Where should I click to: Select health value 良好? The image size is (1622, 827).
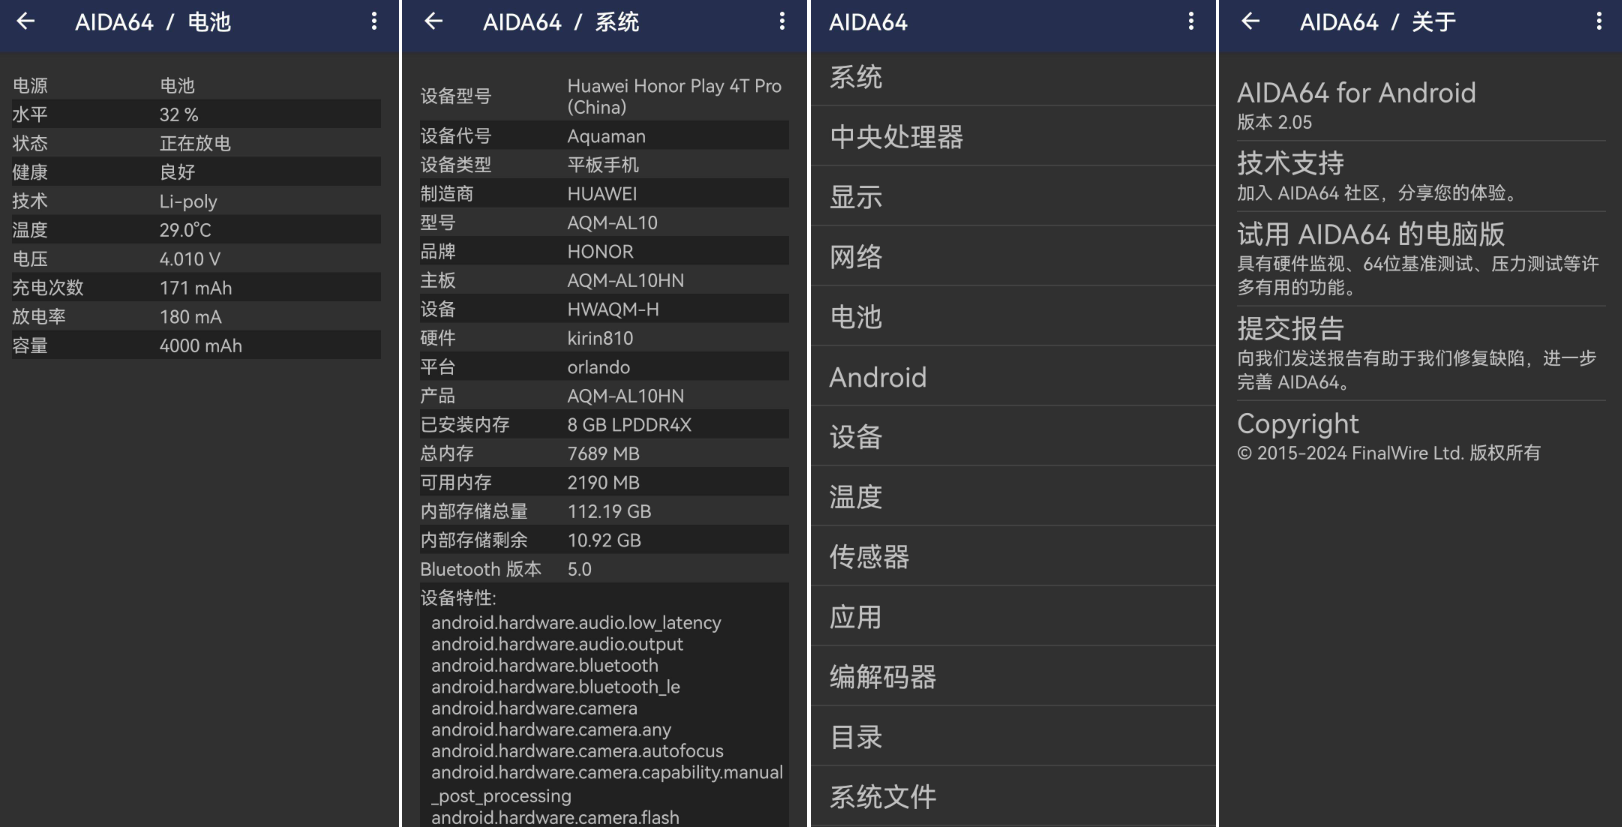[x=177, y=172]
